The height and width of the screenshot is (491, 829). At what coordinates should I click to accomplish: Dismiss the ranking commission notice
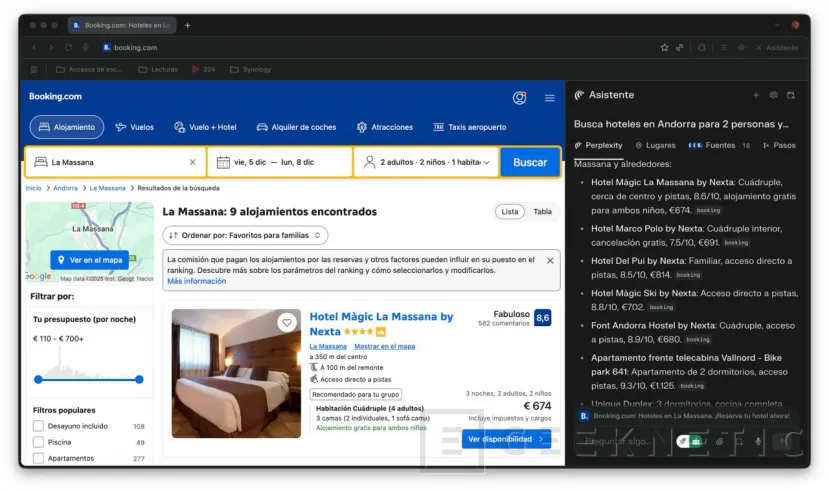550,261
